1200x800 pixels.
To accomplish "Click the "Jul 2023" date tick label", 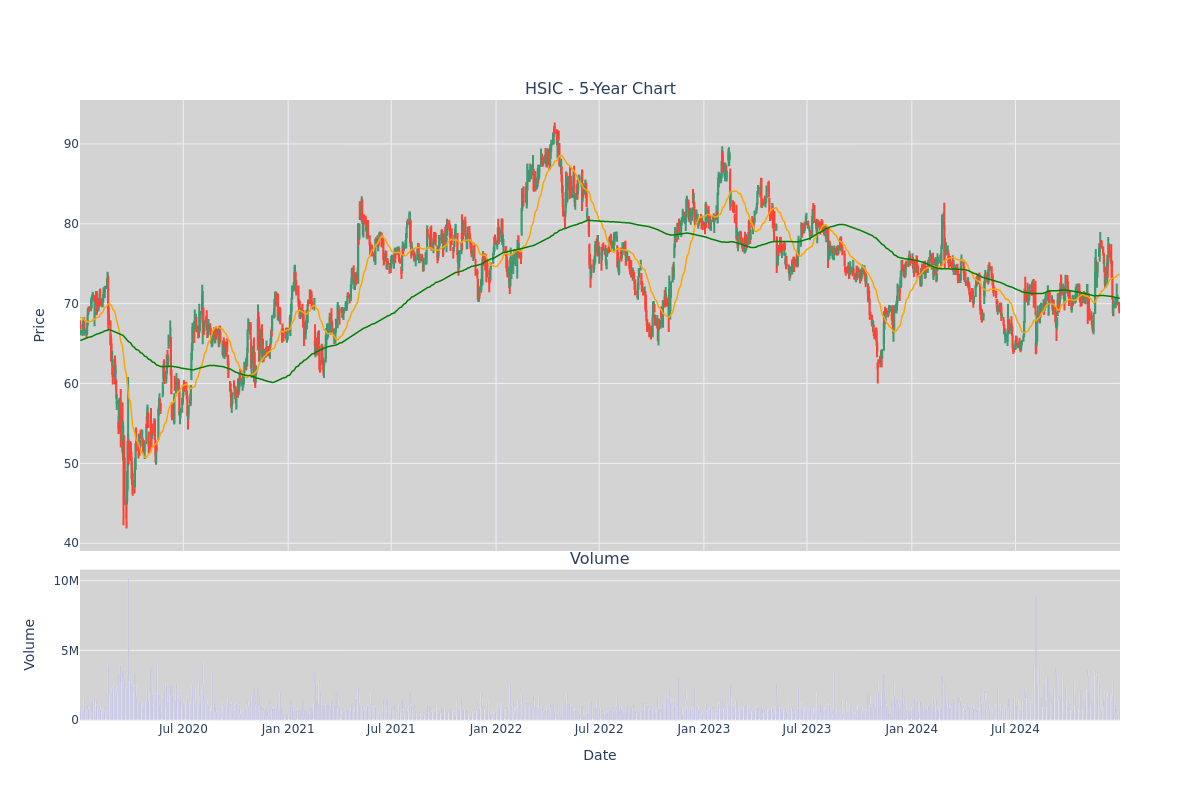I will coord(807,729).
